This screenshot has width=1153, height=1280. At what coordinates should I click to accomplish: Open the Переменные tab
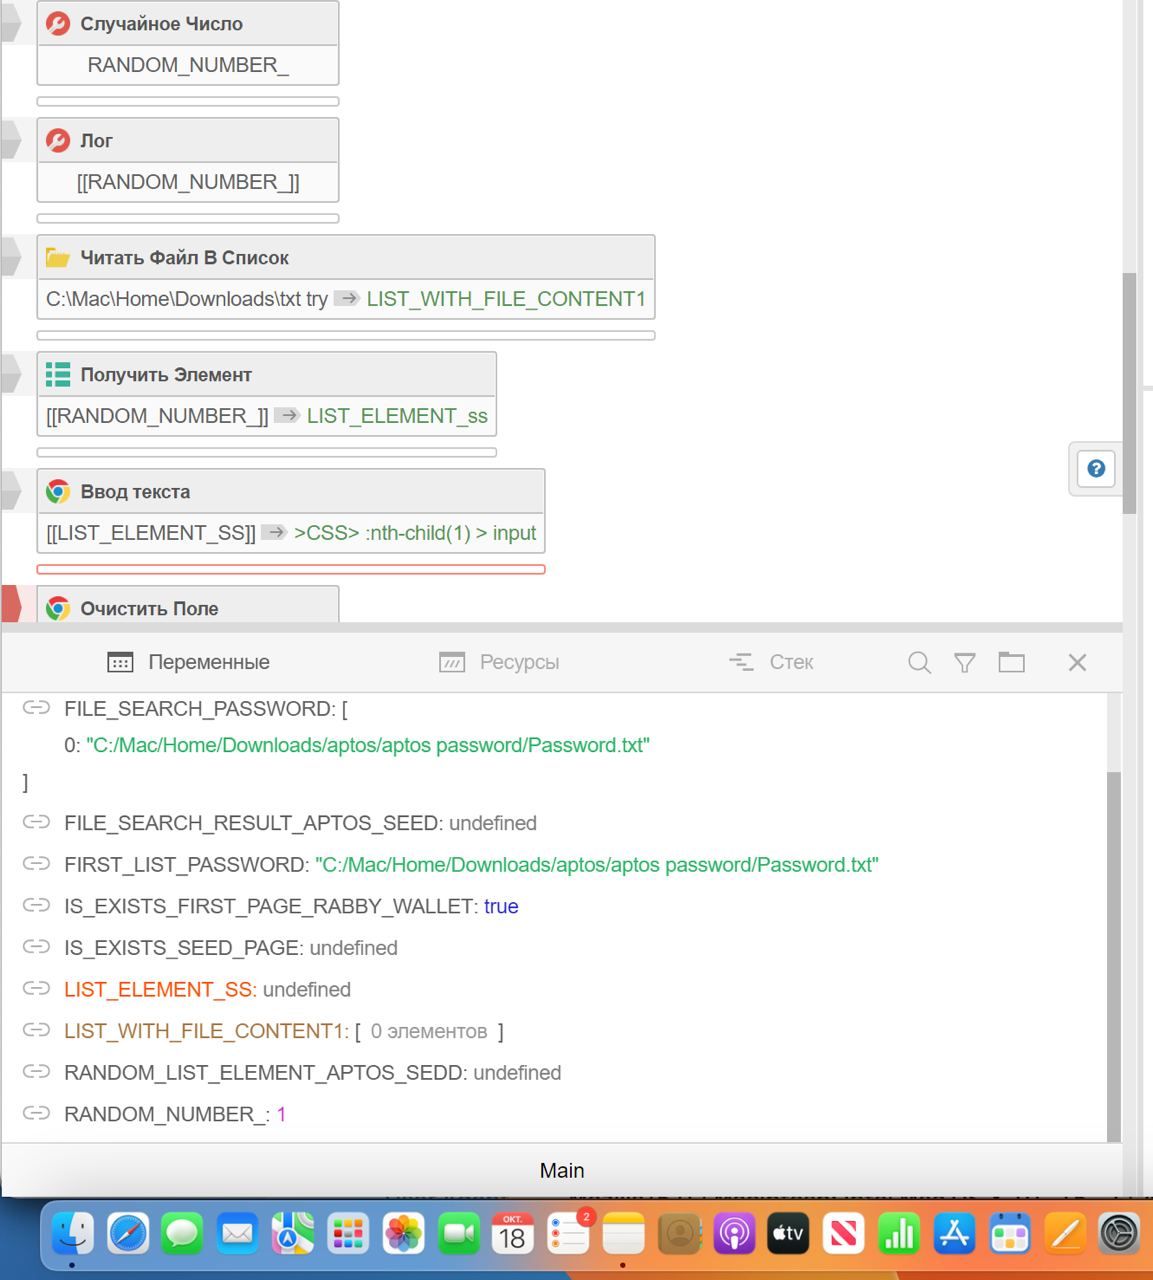[189, 662]
